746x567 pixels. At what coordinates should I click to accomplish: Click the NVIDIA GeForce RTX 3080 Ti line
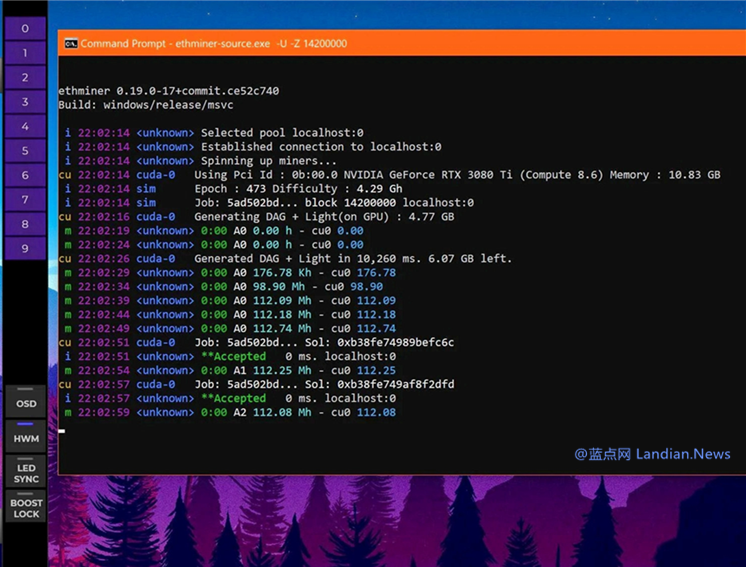click(390, 175)
